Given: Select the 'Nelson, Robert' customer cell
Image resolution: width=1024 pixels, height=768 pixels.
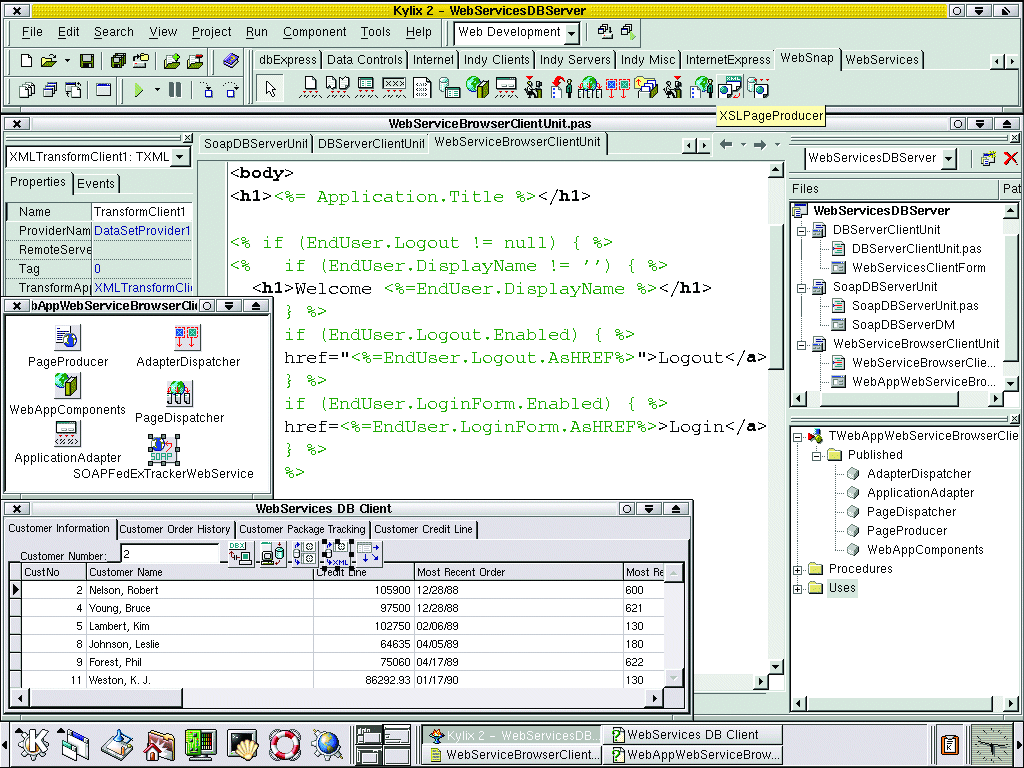Looking at the screenshot, I should pos(200,590).
